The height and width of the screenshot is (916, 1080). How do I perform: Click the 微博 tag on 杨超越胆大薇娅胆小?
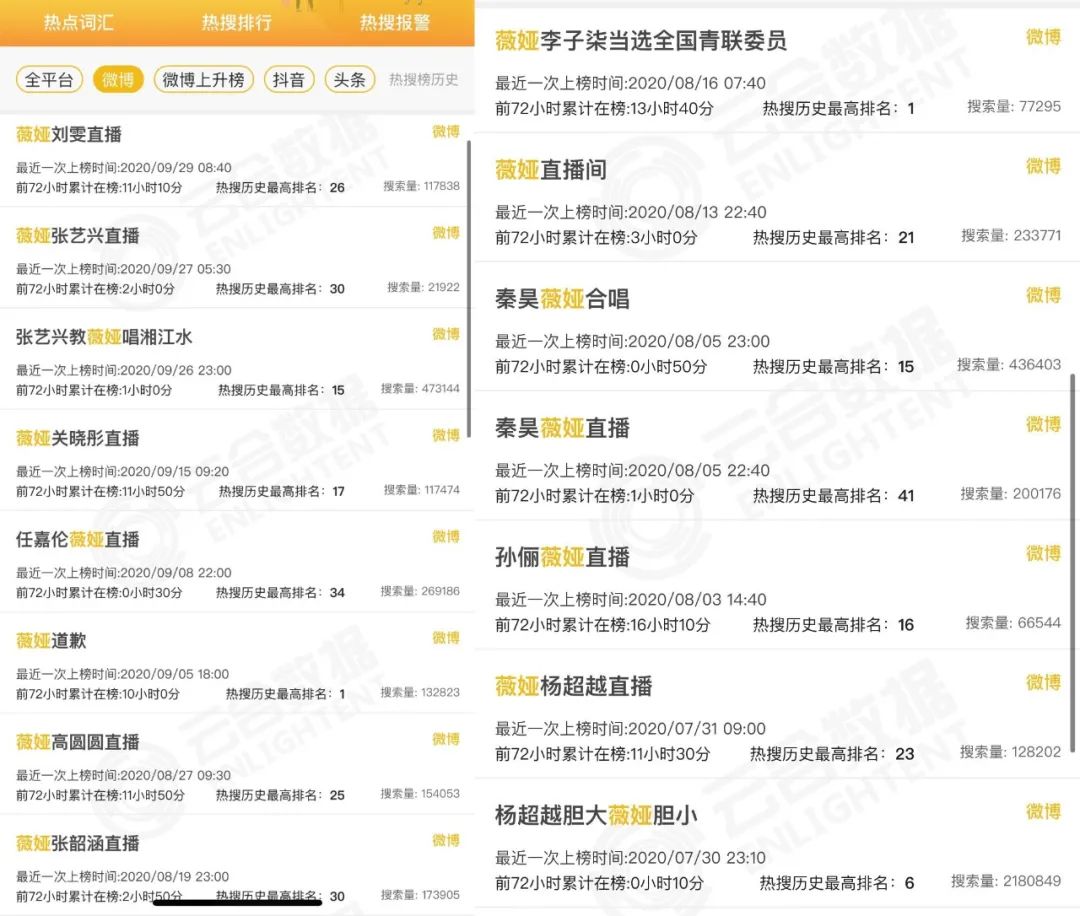pos(1043,812)
